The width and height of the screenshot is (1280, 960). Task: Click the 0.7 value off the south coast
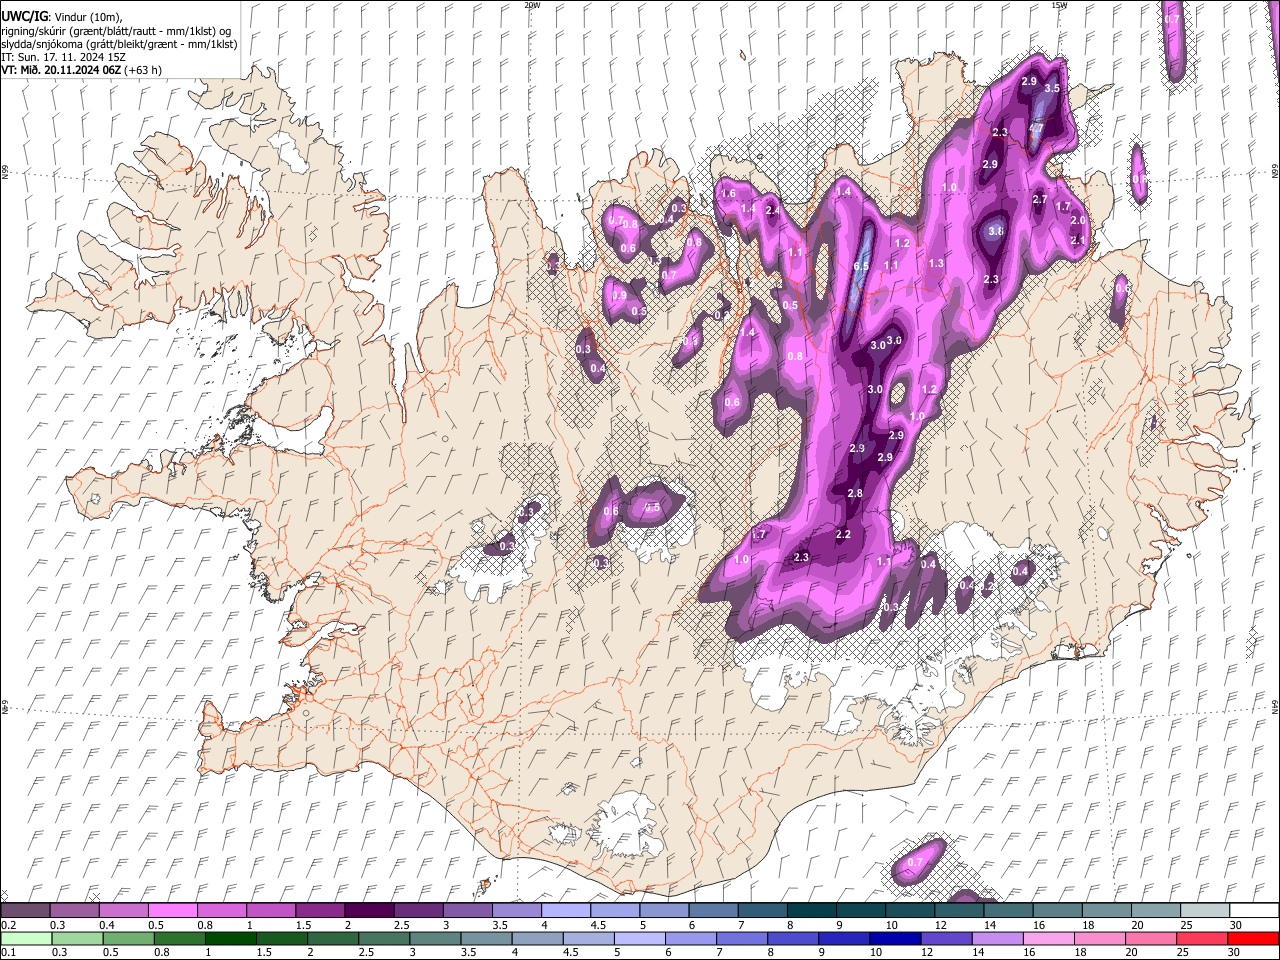pos(915,862)
